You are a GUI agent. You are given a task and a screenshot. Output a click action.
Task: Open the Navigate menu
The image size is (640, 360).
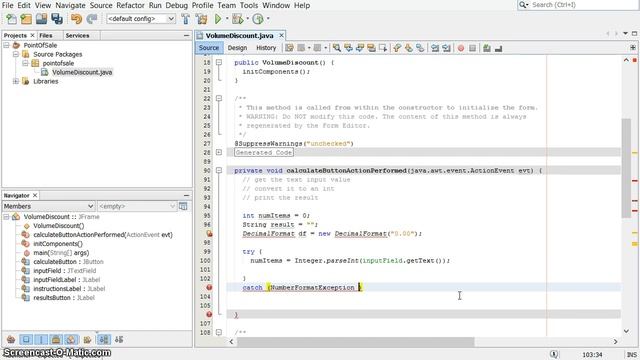(70, 5)
